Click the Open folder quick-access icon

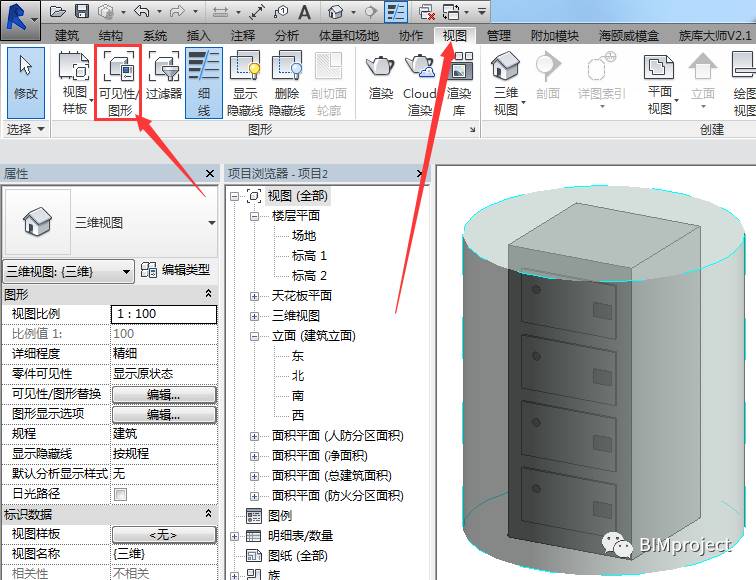[58, 11]
